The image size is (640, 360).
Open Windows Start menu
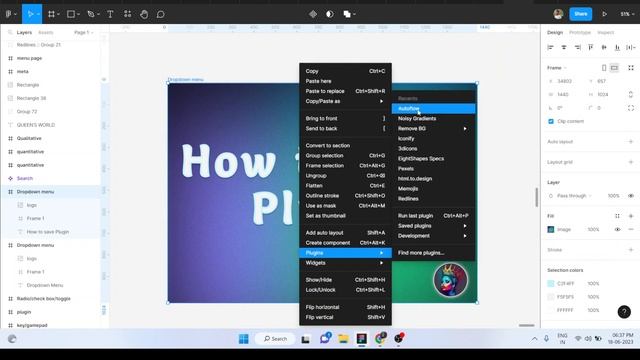[x=244, y=339]
